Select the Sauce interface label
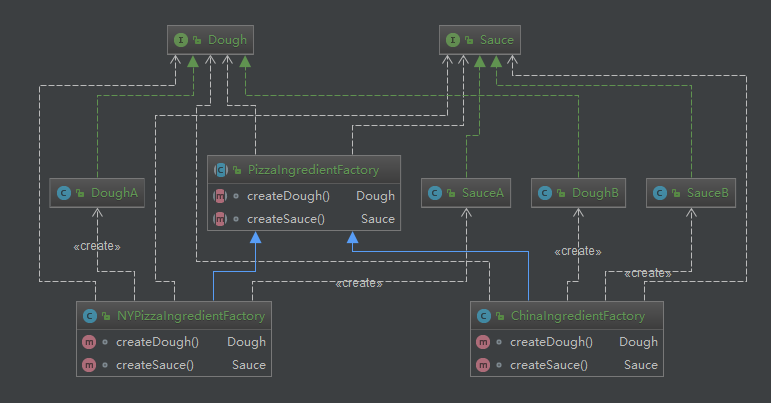Screen dimensions: 771x403 pos(497,40)
